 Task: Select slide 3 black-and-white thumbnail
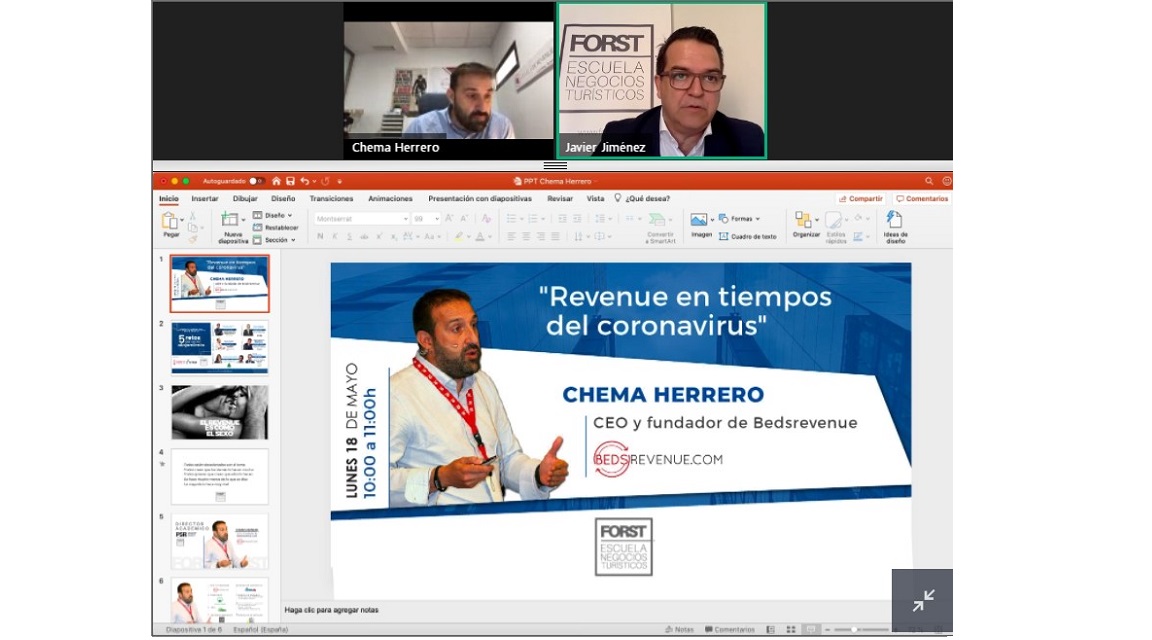(x=220, y=412)
